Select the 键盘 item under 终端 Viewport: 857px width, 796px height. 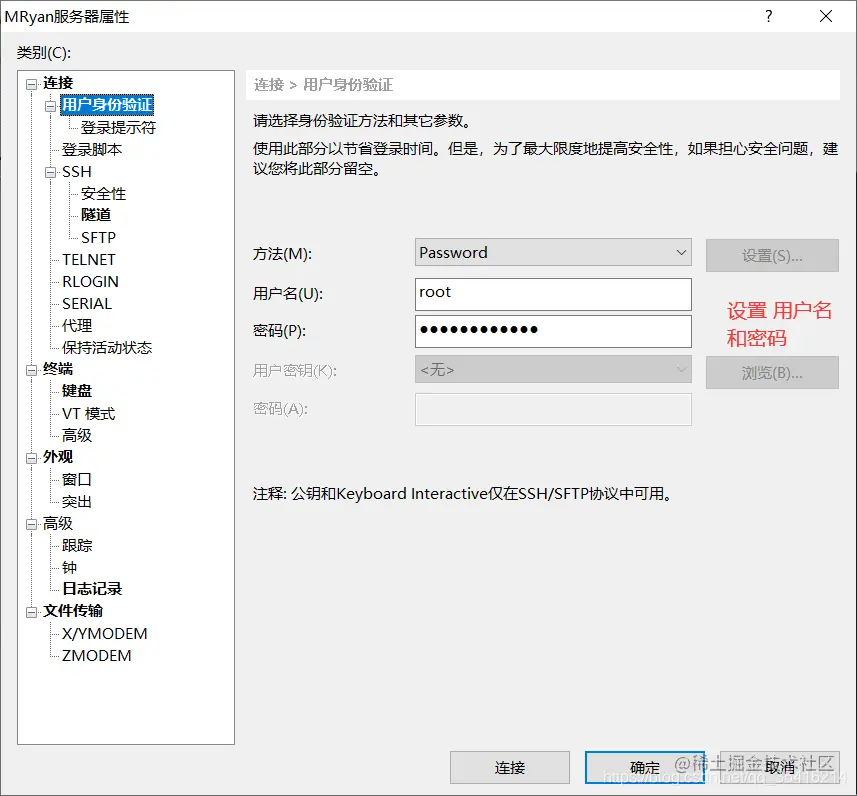pyautogui.click(x=75, y=390)
